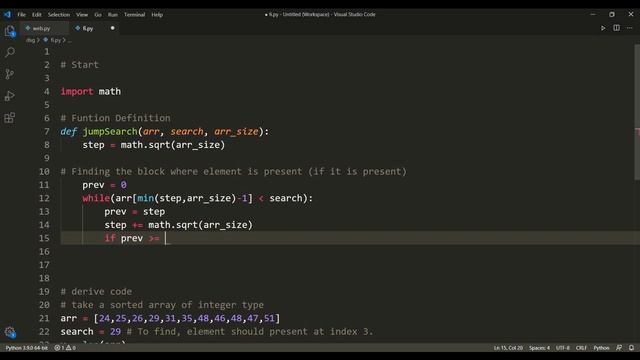The height and width of the screenshot is (360, 640).
Task: Click 'step = math.sqrt(arr_size)' on line 8
Action: [153, 145]
